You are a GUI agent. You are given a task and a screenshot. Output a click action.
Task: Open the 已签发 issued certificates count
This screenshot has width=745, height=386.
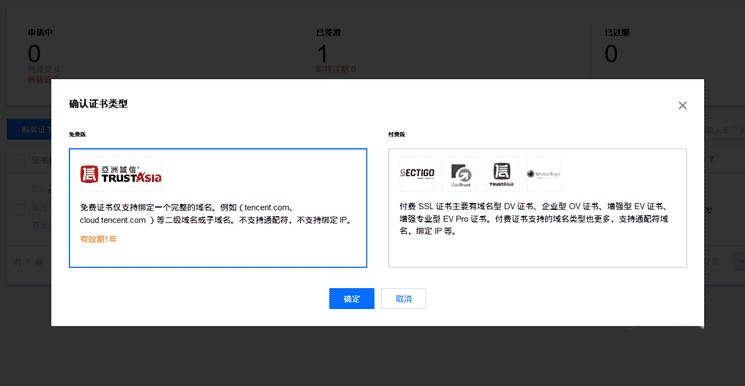point(323,54)
